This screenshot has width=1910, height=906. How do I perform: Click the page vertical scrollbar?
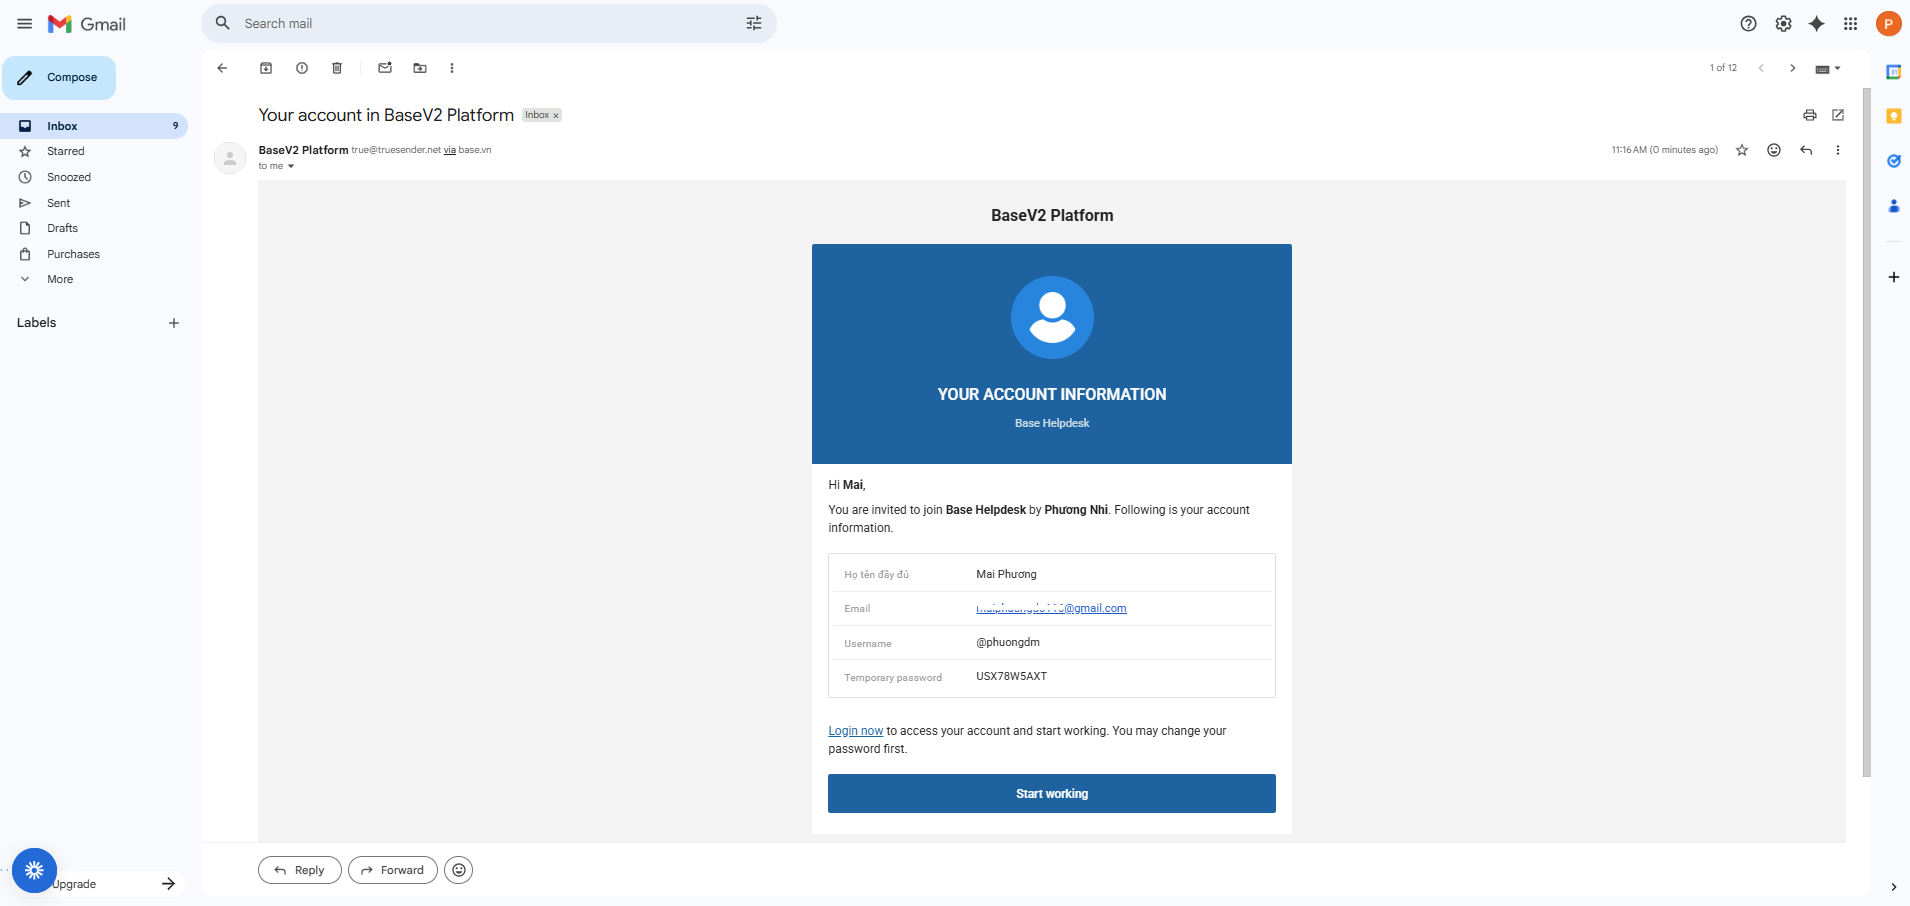coord(1866,430)
